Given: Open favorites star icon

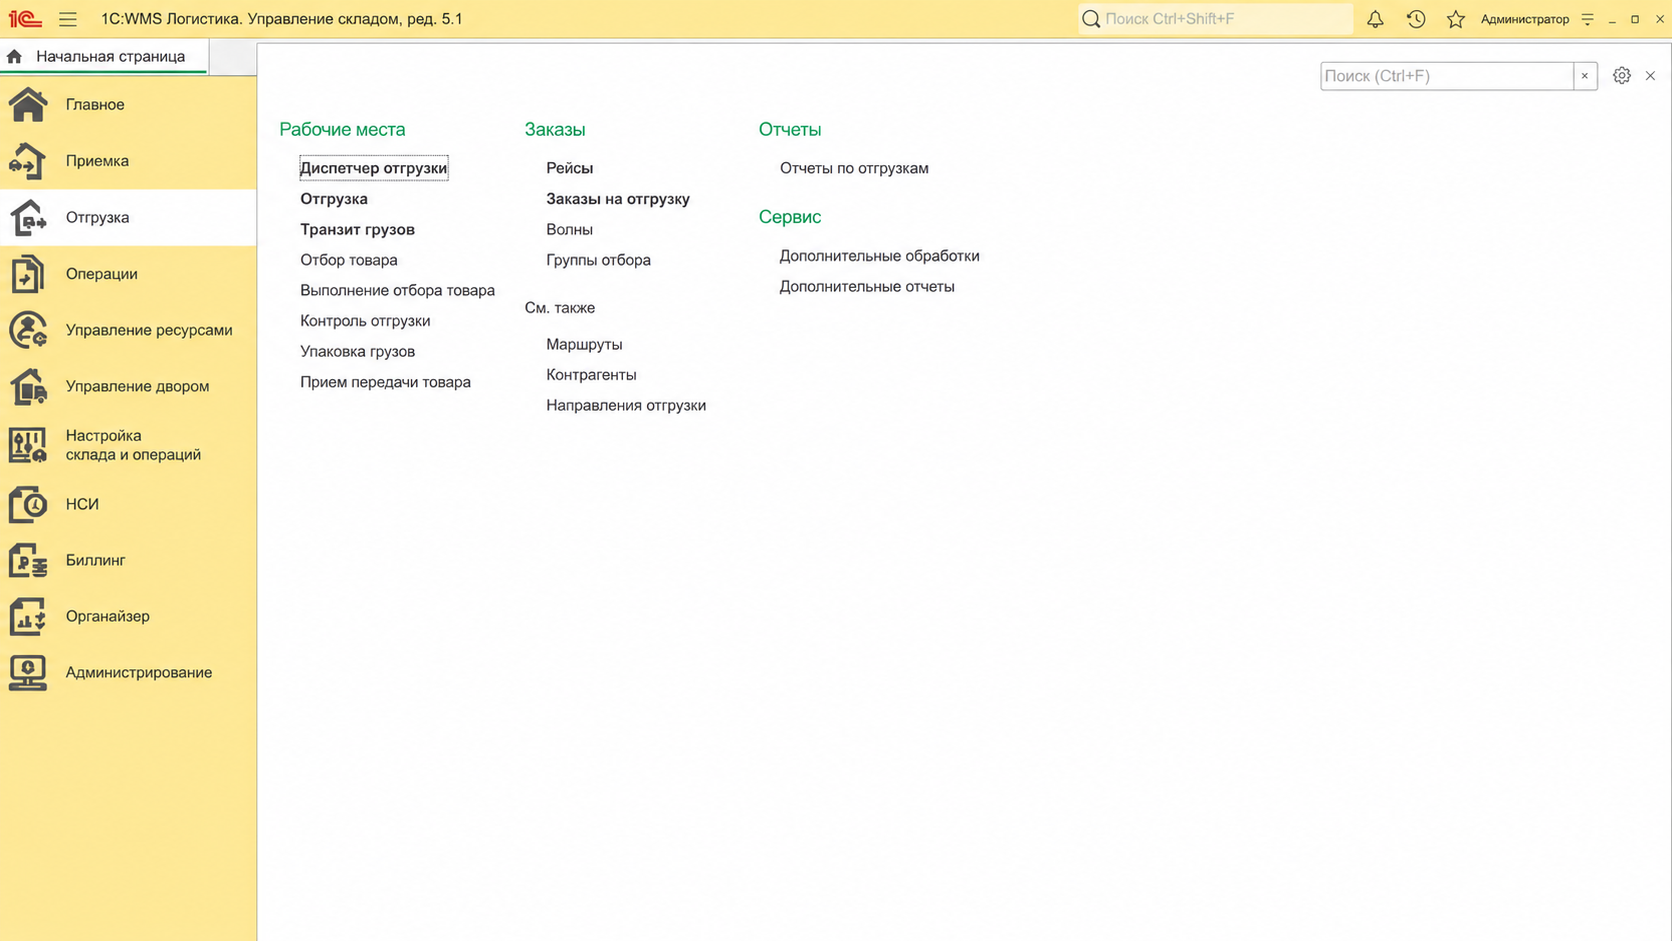Looking at the screenshot, I should pos(1456,19).
